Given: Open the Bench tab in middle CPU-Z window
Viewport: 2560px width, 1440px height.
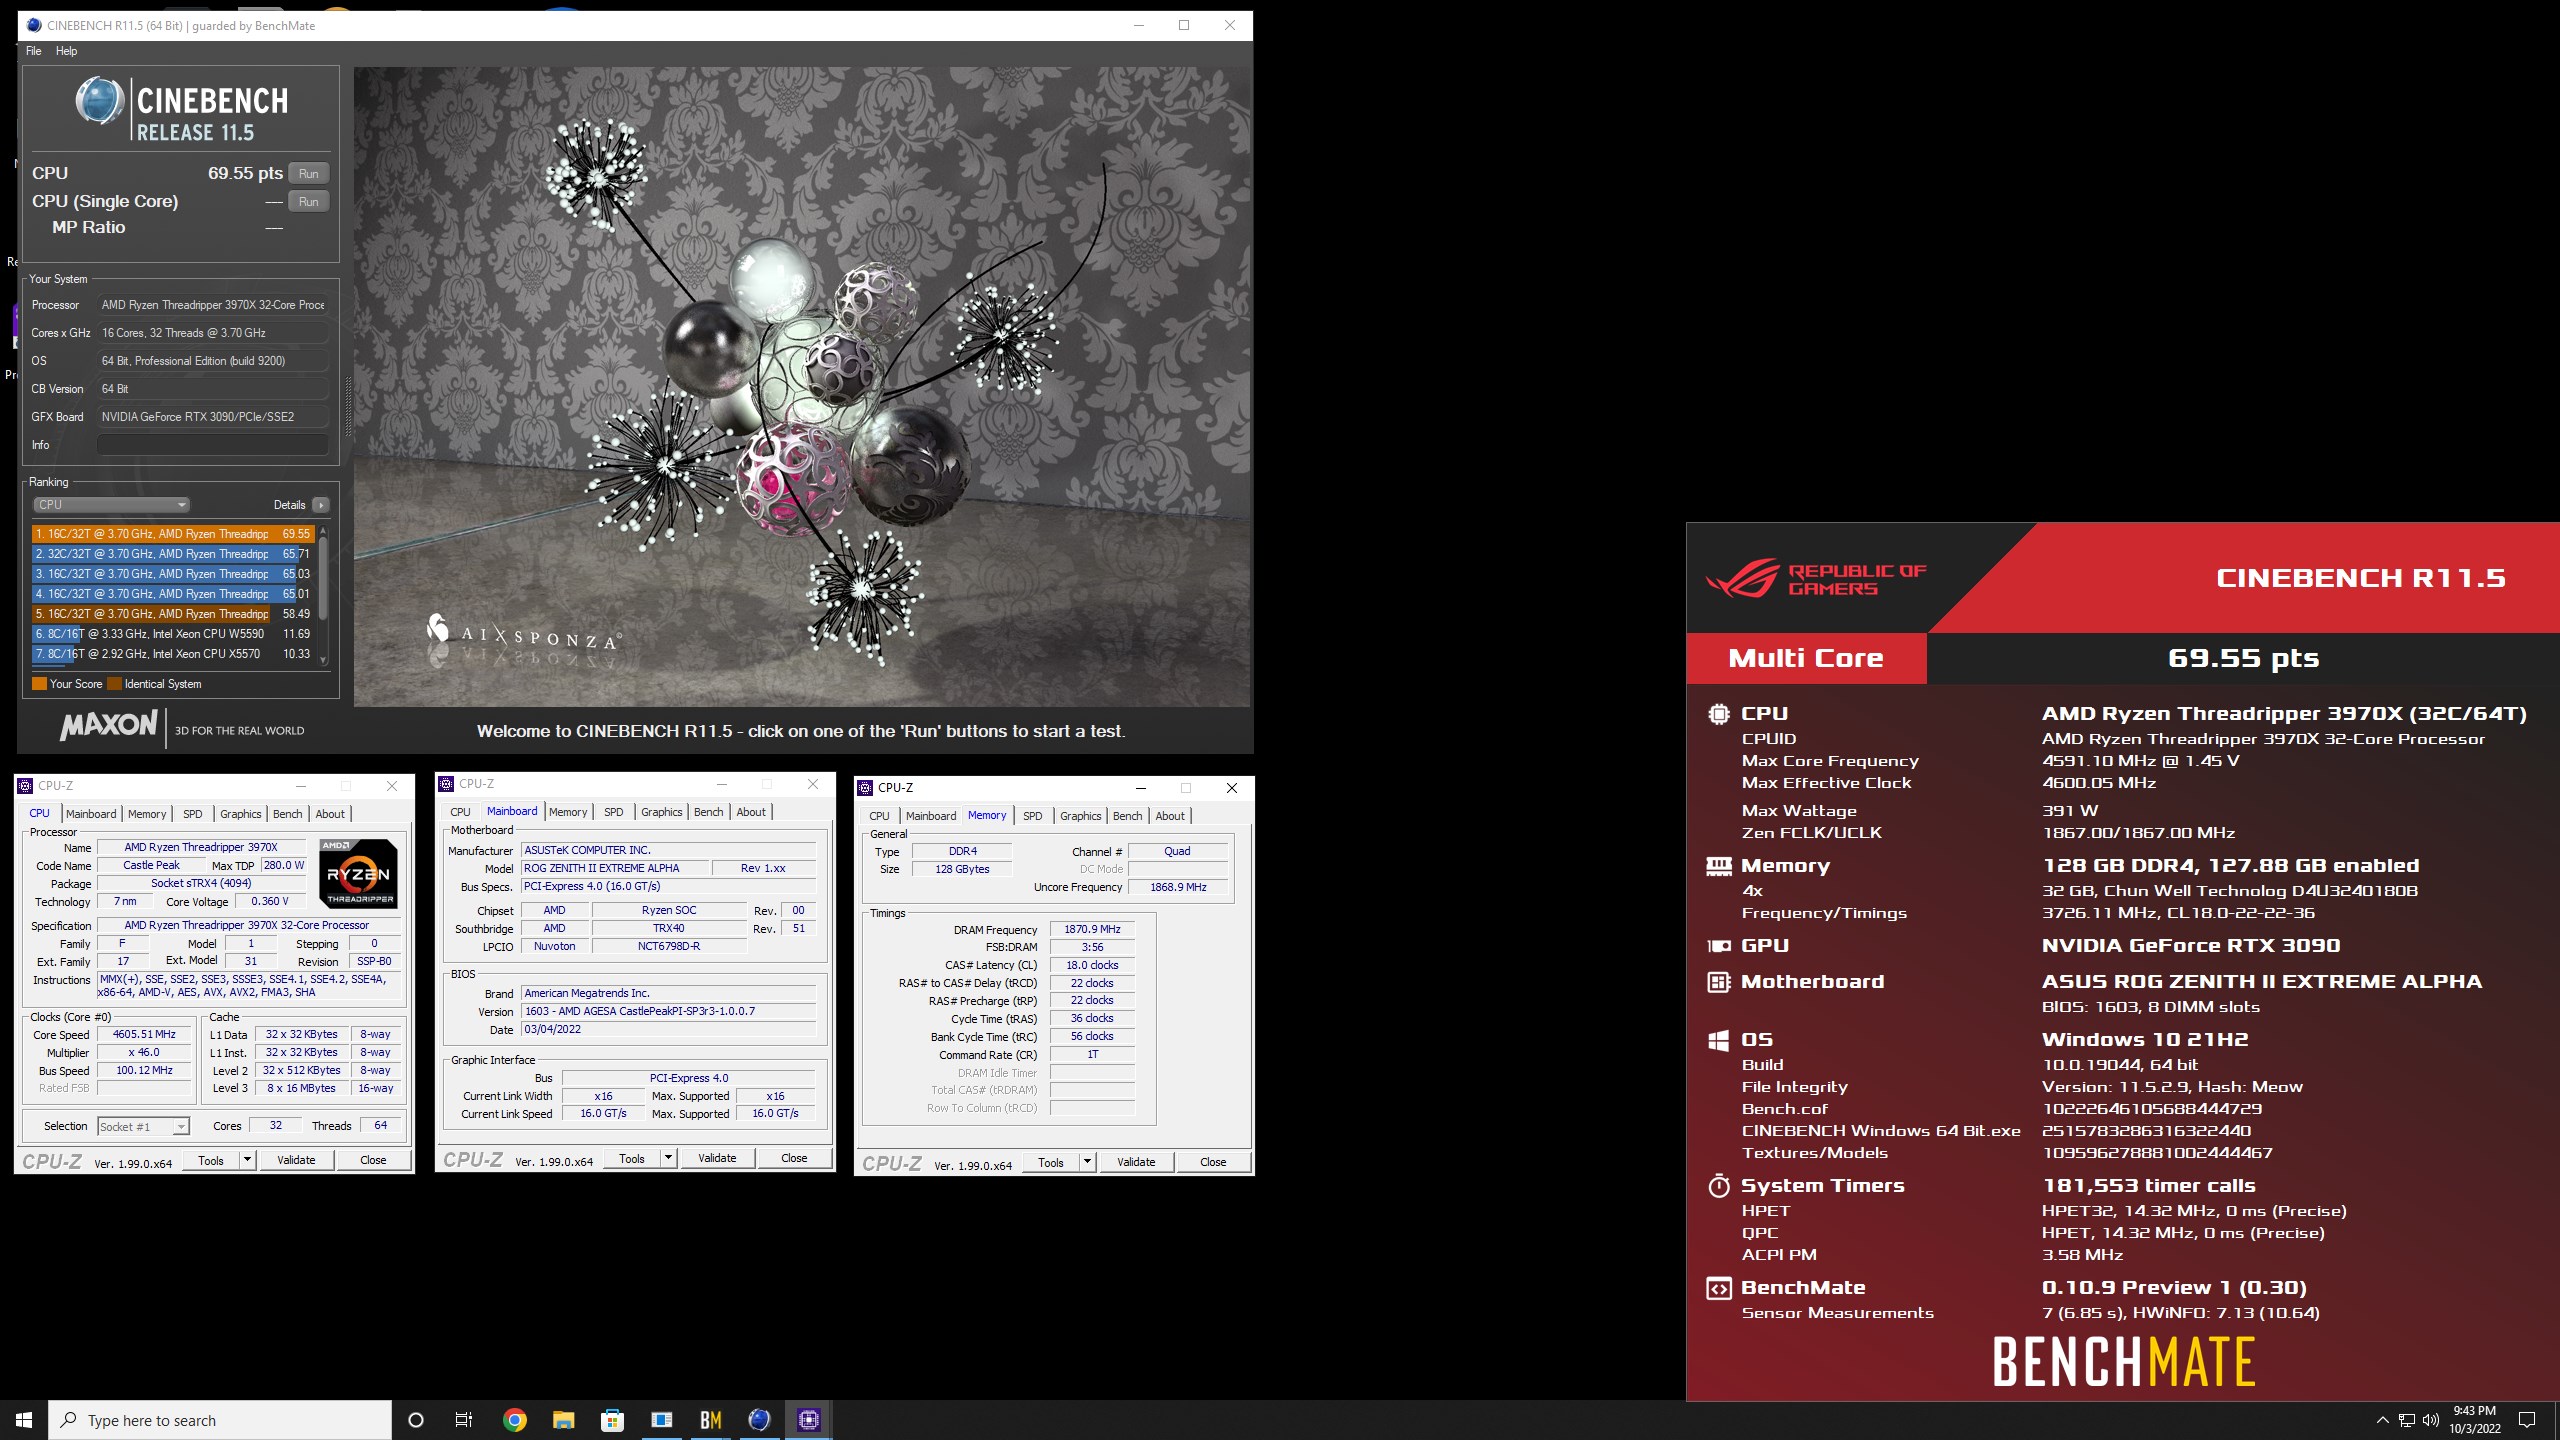Looking at the screenshot, I should [709, 812].
